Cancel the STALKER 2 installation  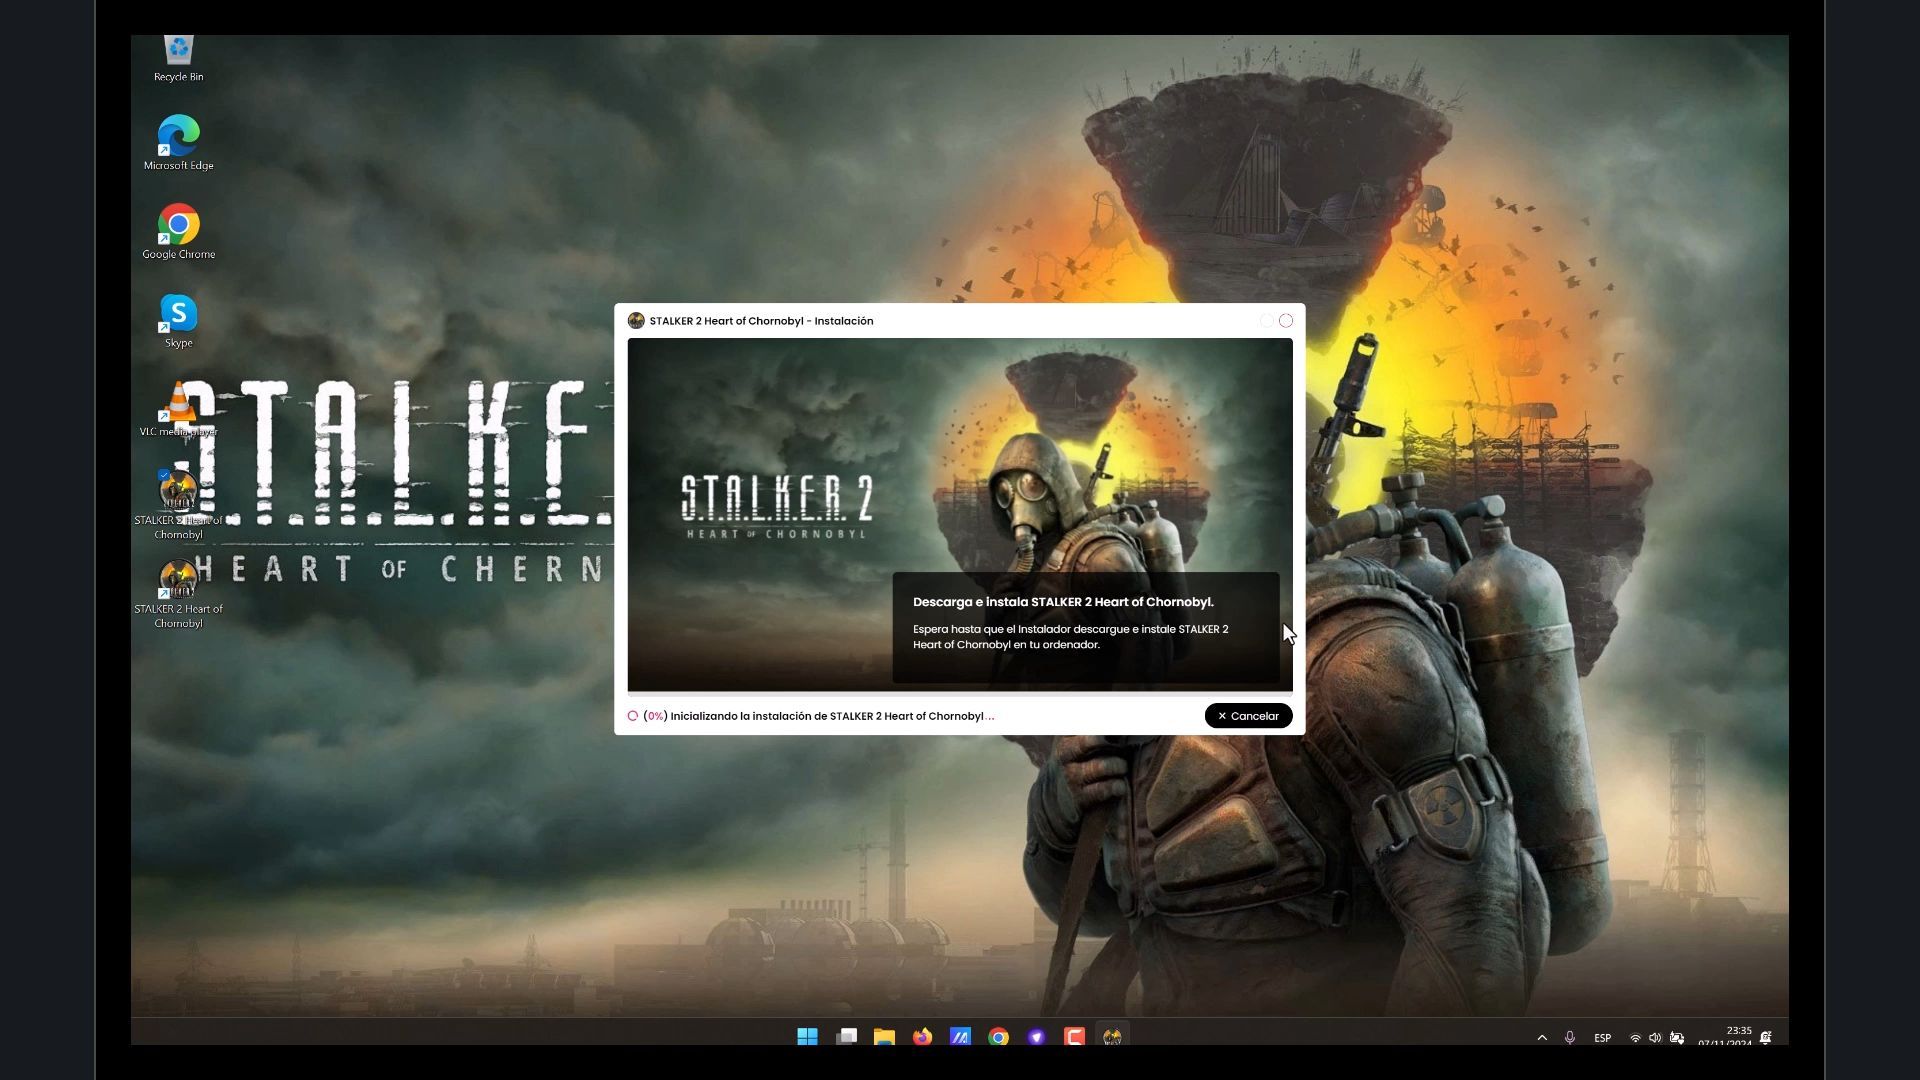coord(1248,716)
